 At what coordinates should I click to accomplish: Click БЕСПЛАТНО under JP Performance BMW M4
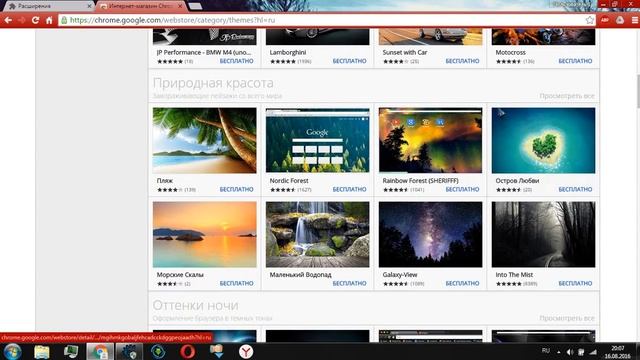pyautogui.click(x=236, y=61)
